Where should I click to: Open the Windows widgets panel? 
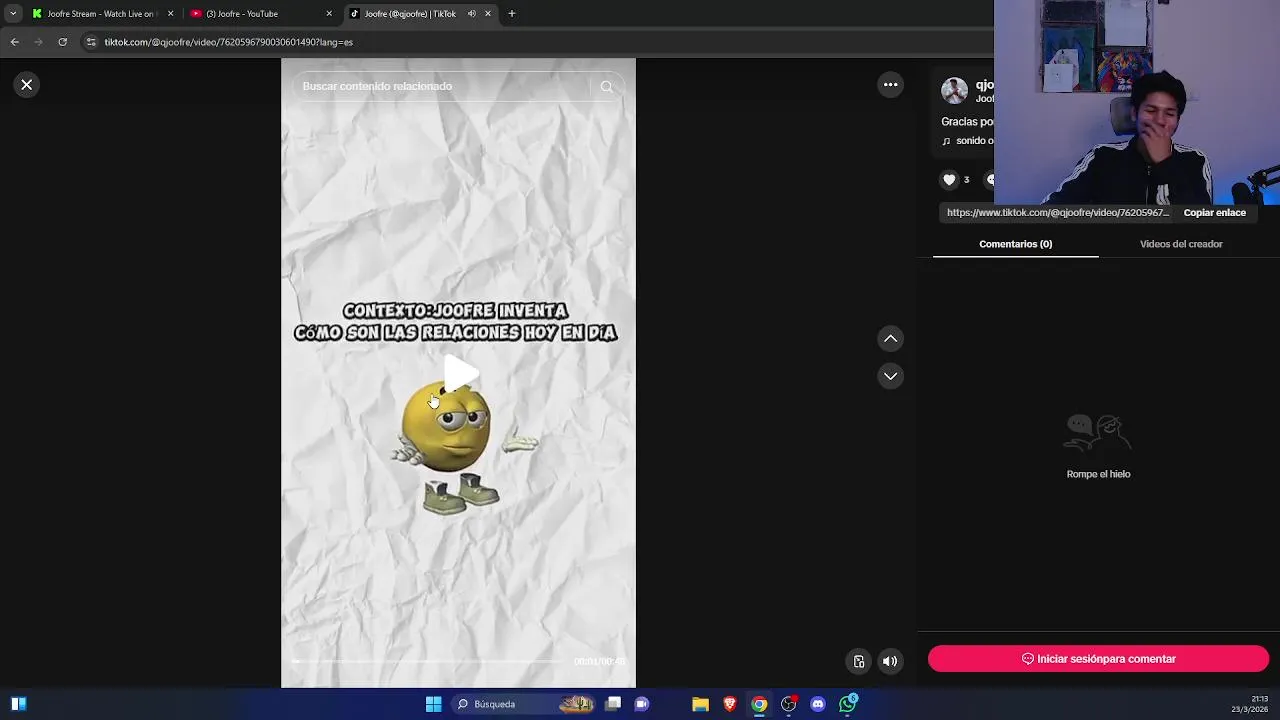pos(18,704)
